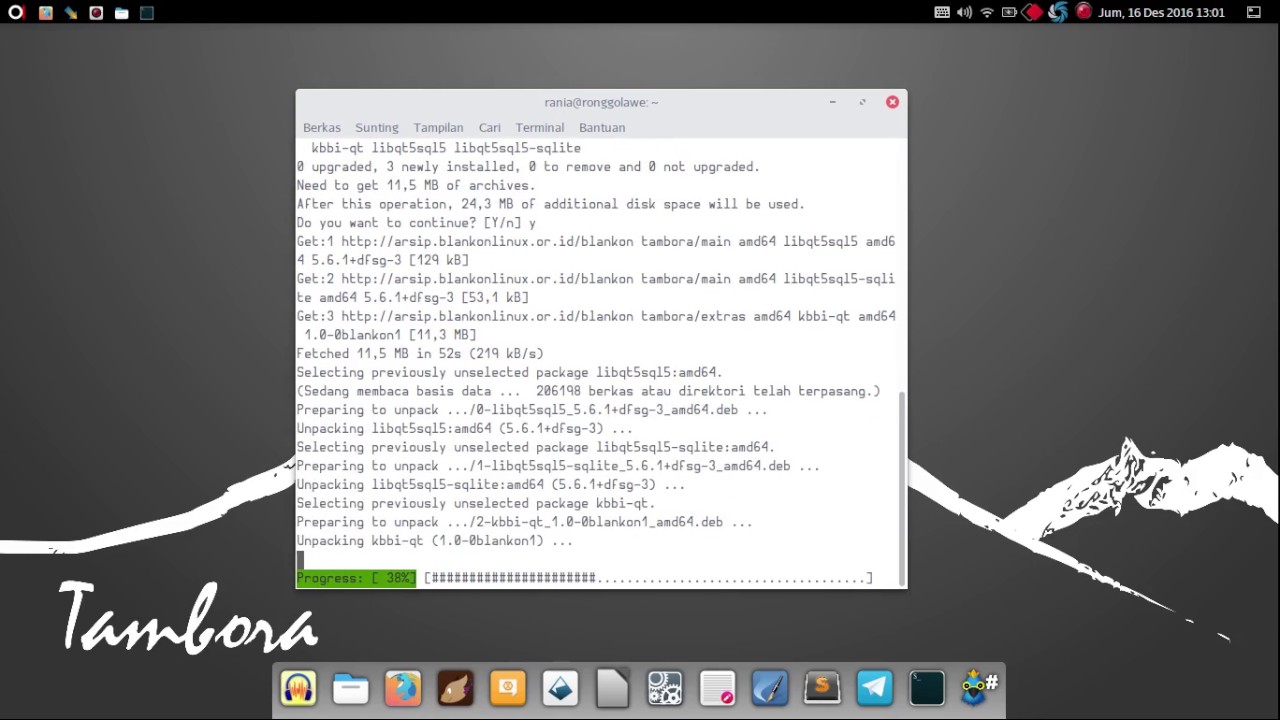The width and height of the screenshot is (1280, 720).
Task: Click the 'Unpacking libqt5sql5-sqlite:amd64' line
Action: click(x=491, y=485)
